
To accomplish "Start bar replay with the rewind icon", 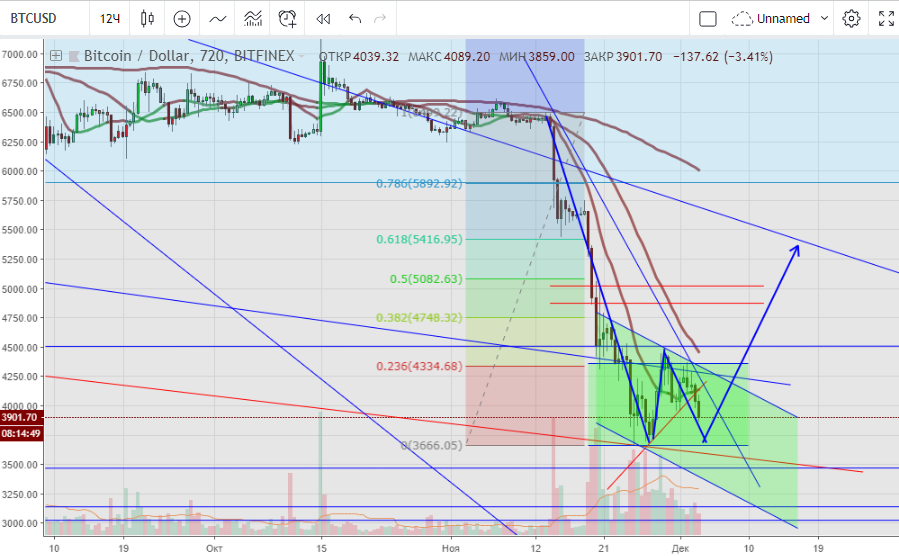I will point(322,18).
